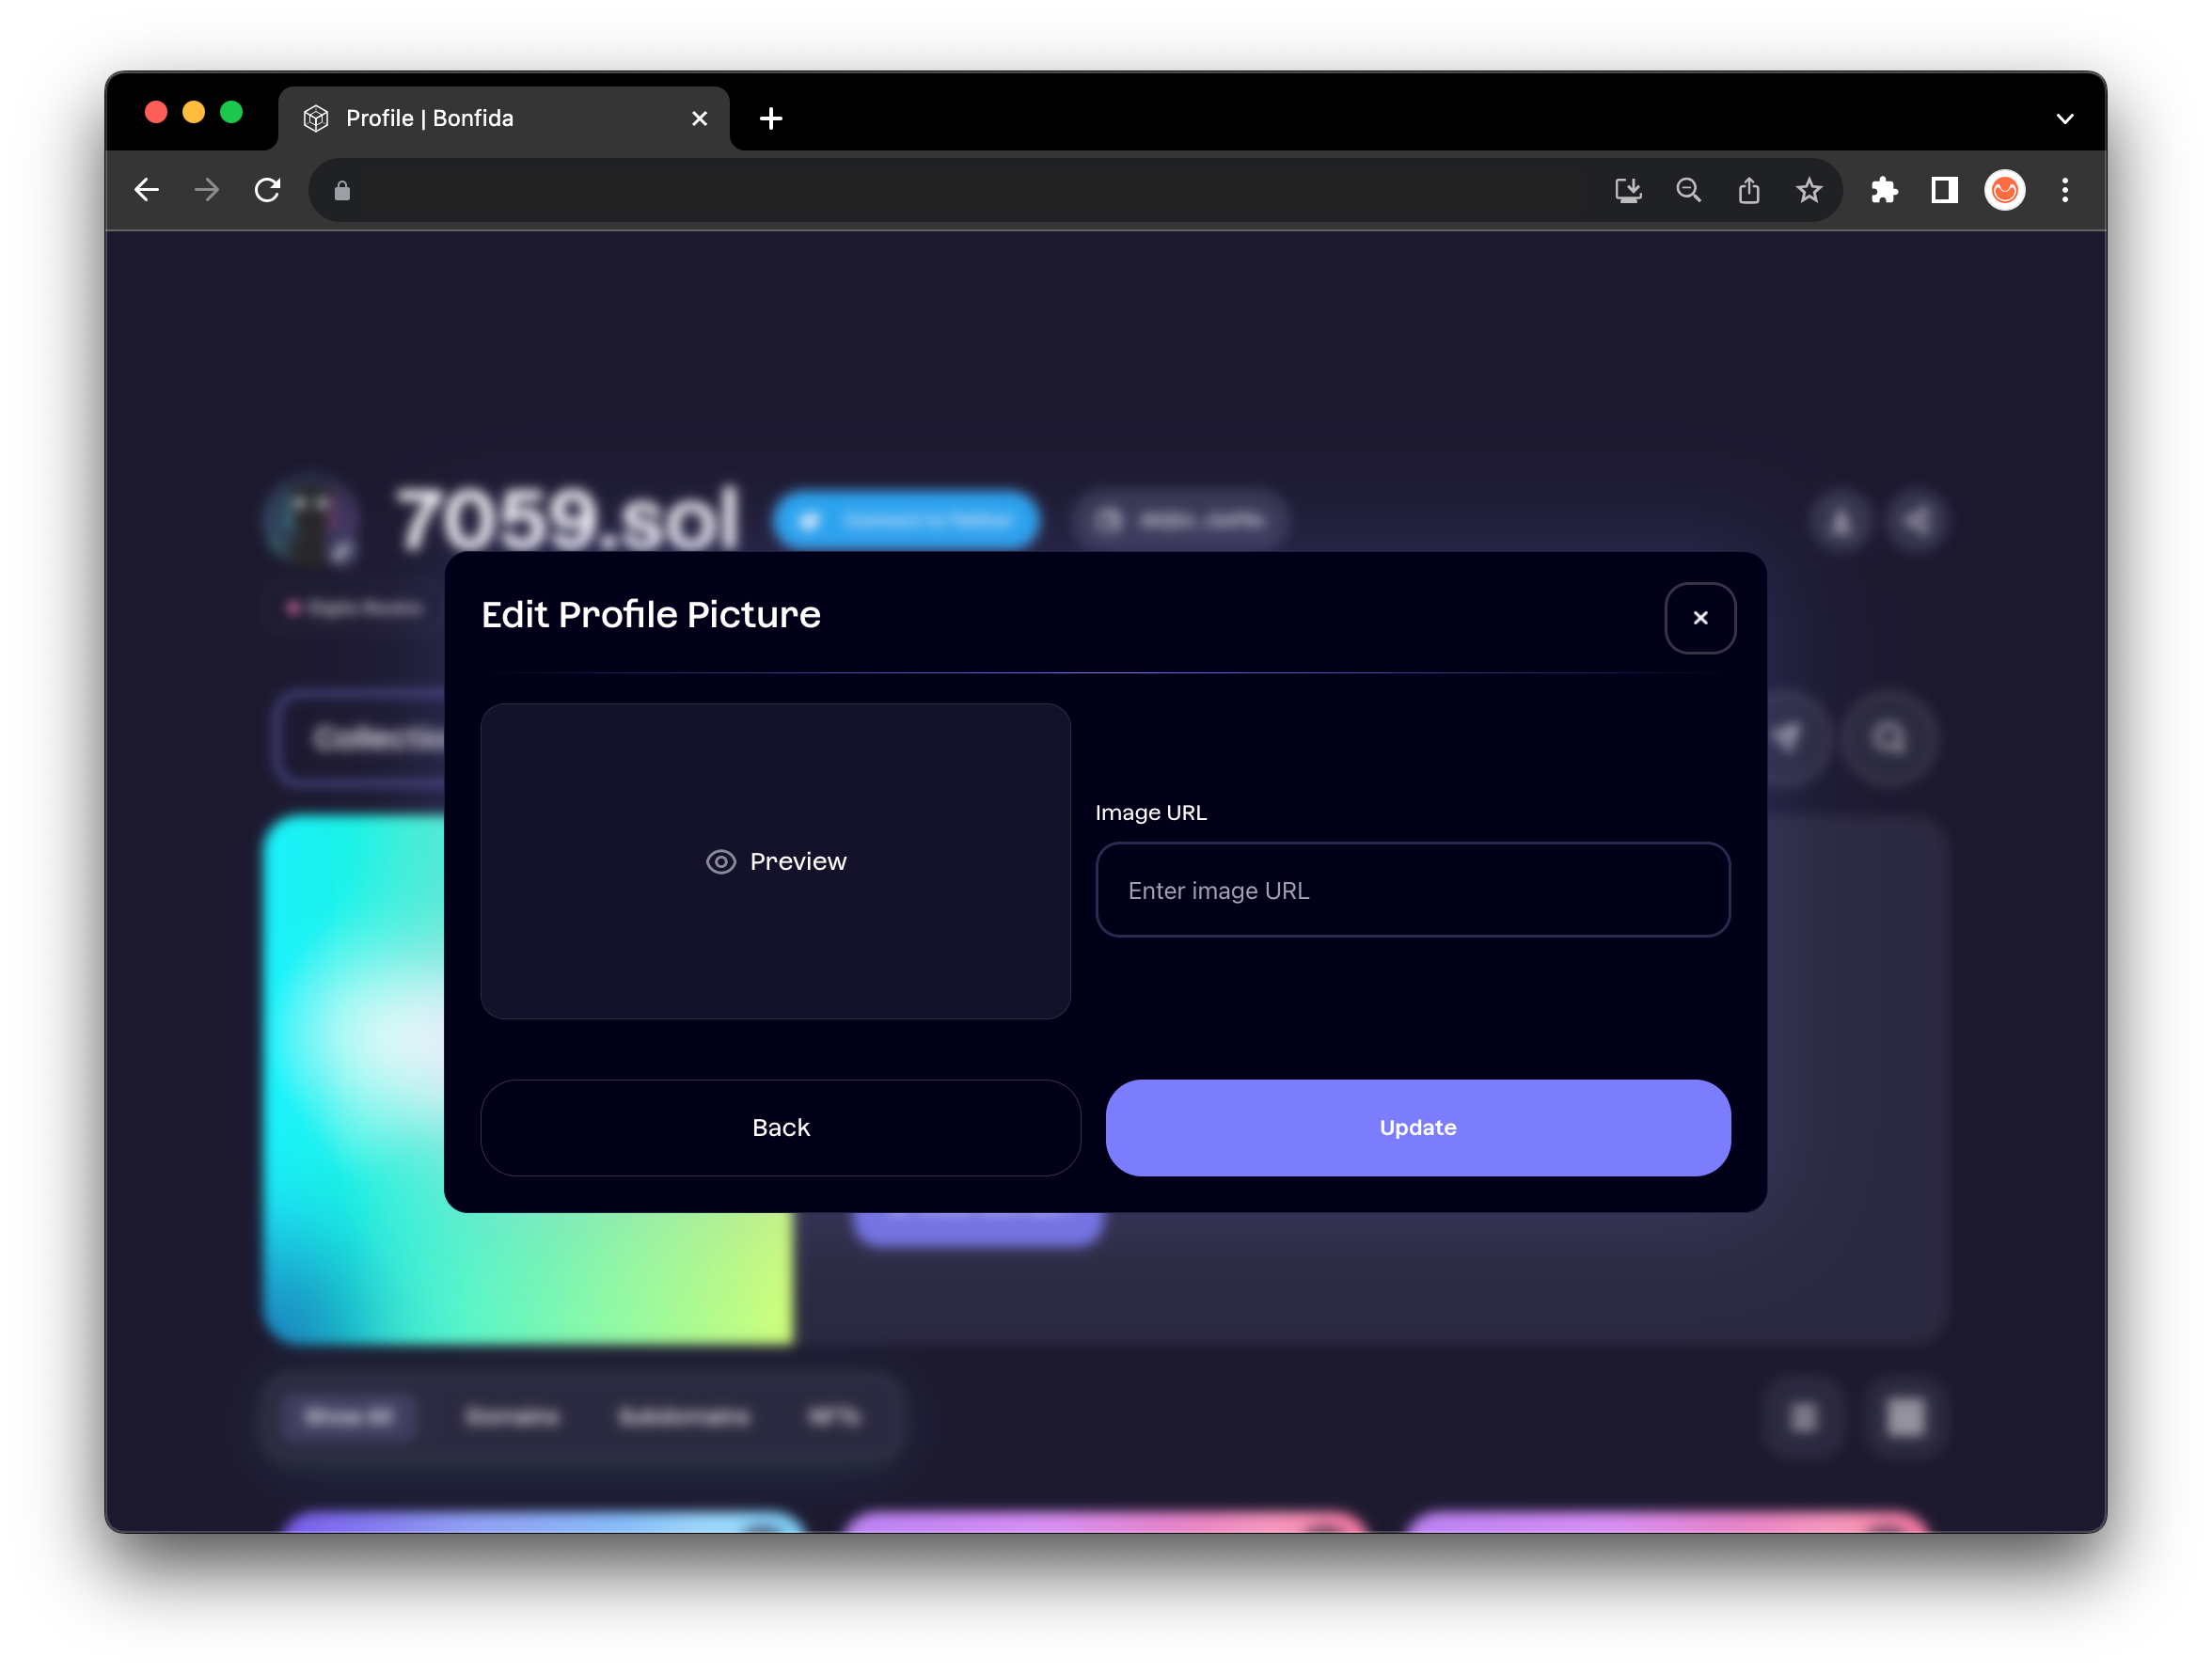Expand the tab search chevron
This screenshot has height=1672, width=2212.
(x=2064, y=119)
